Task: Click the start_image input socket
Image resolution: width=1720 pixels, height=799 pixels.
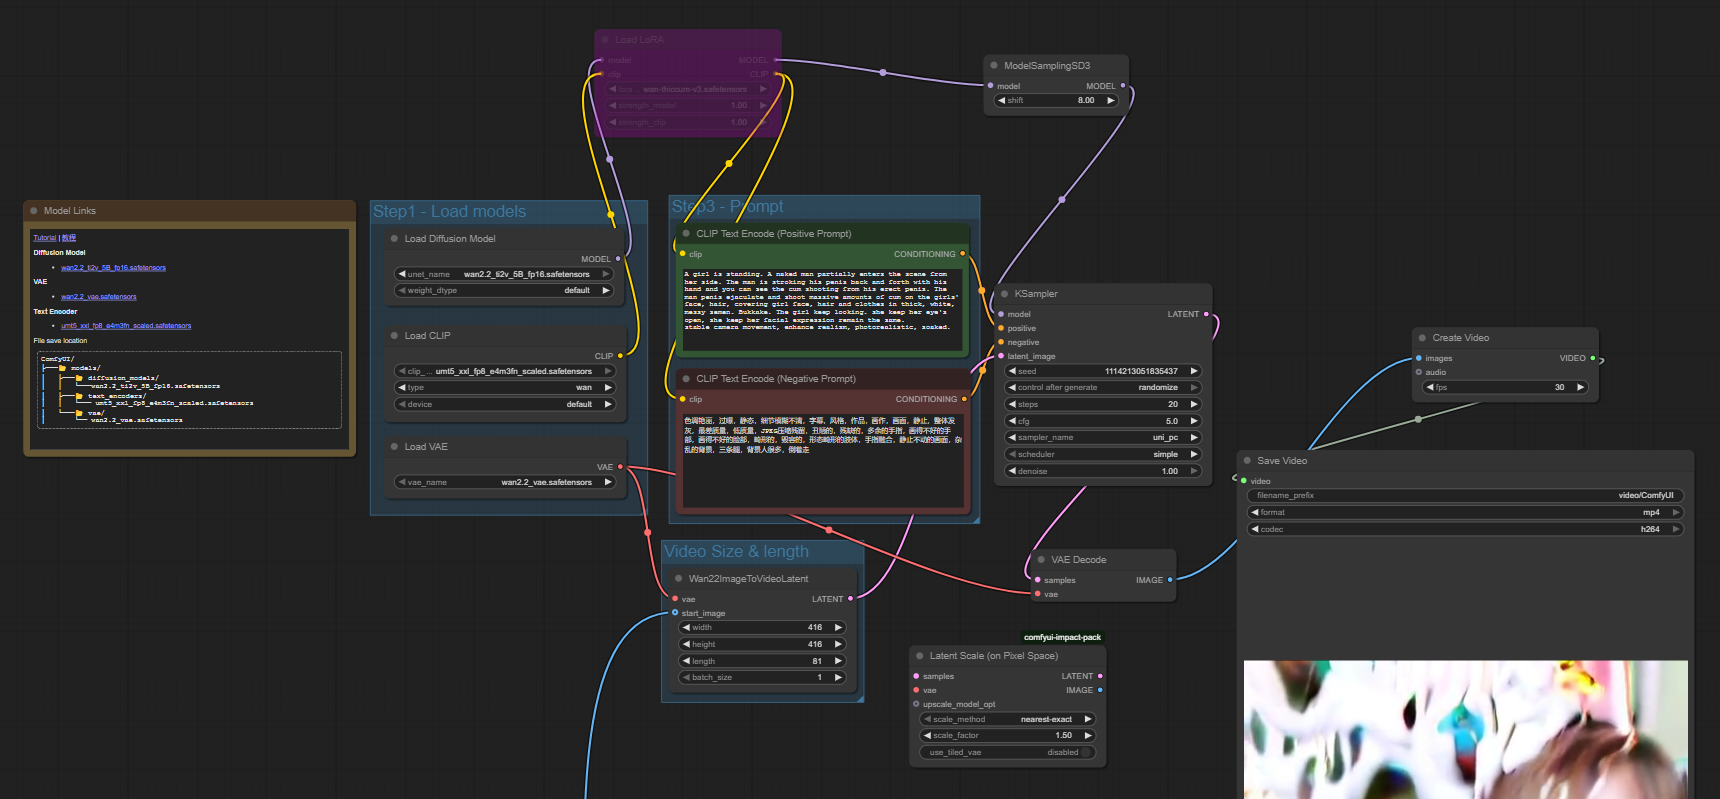Action: (x=675, y=613)
